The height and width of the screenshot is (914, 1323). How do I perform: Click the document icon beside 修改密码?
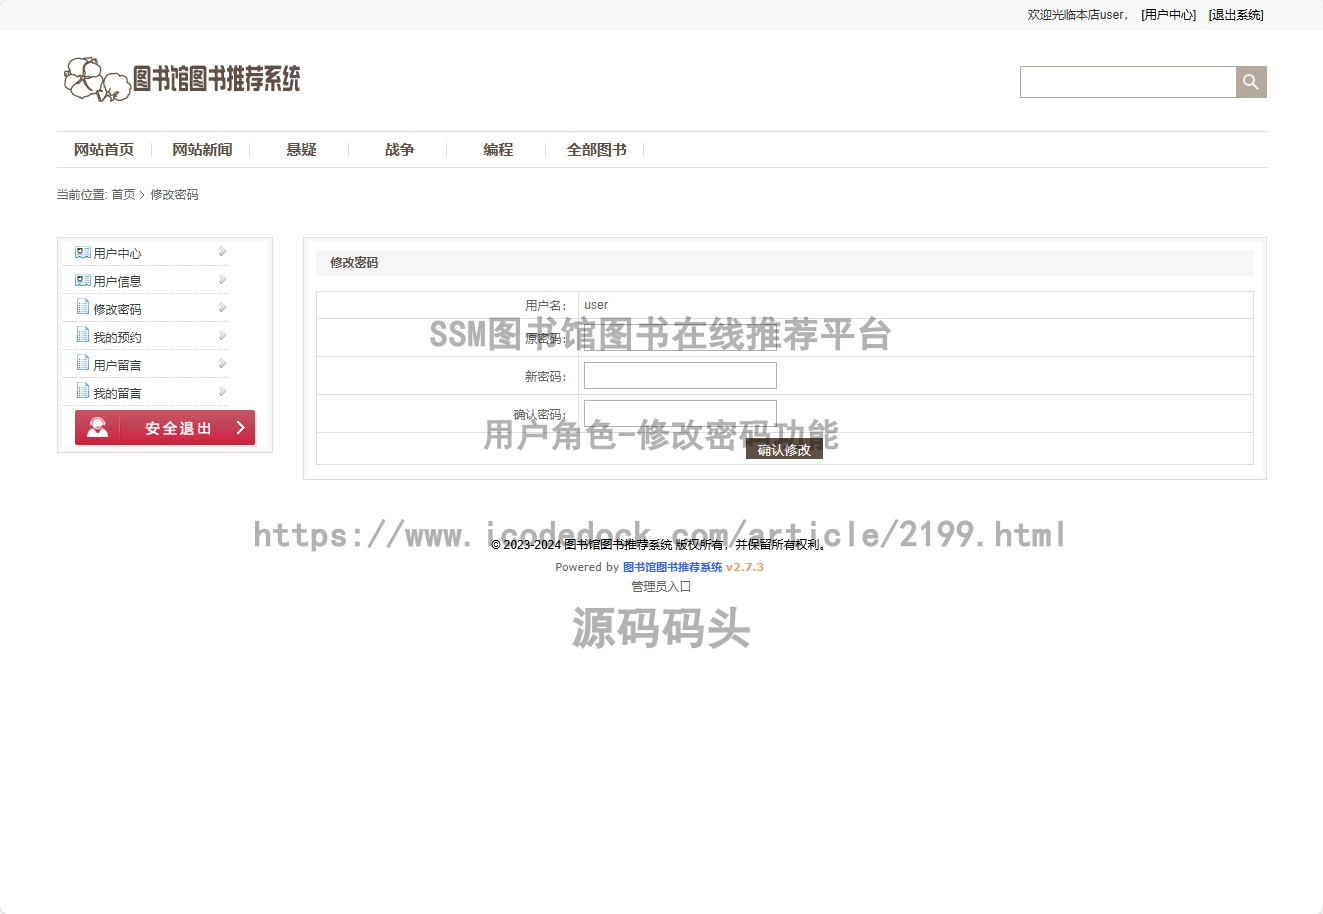pos(83,307)
